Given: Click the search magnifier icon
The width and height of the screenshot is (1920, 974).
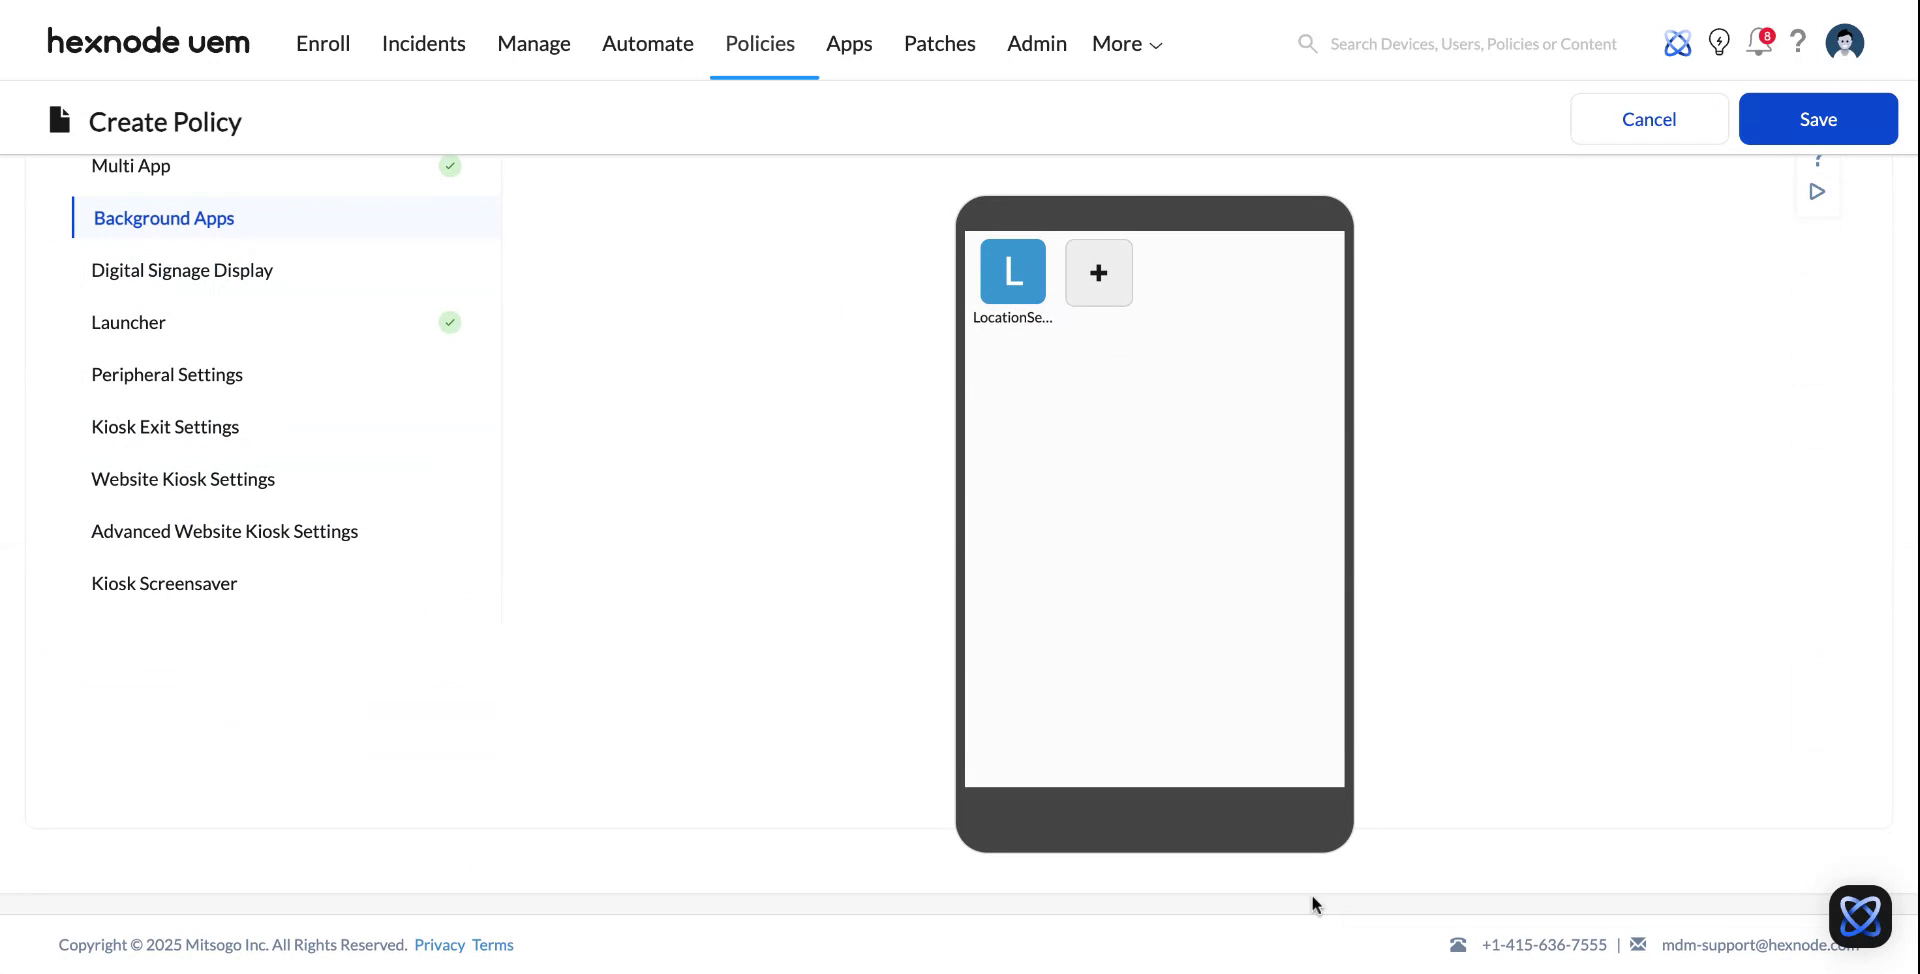Looking at the screenshot, I should (x=1307, y=44).
